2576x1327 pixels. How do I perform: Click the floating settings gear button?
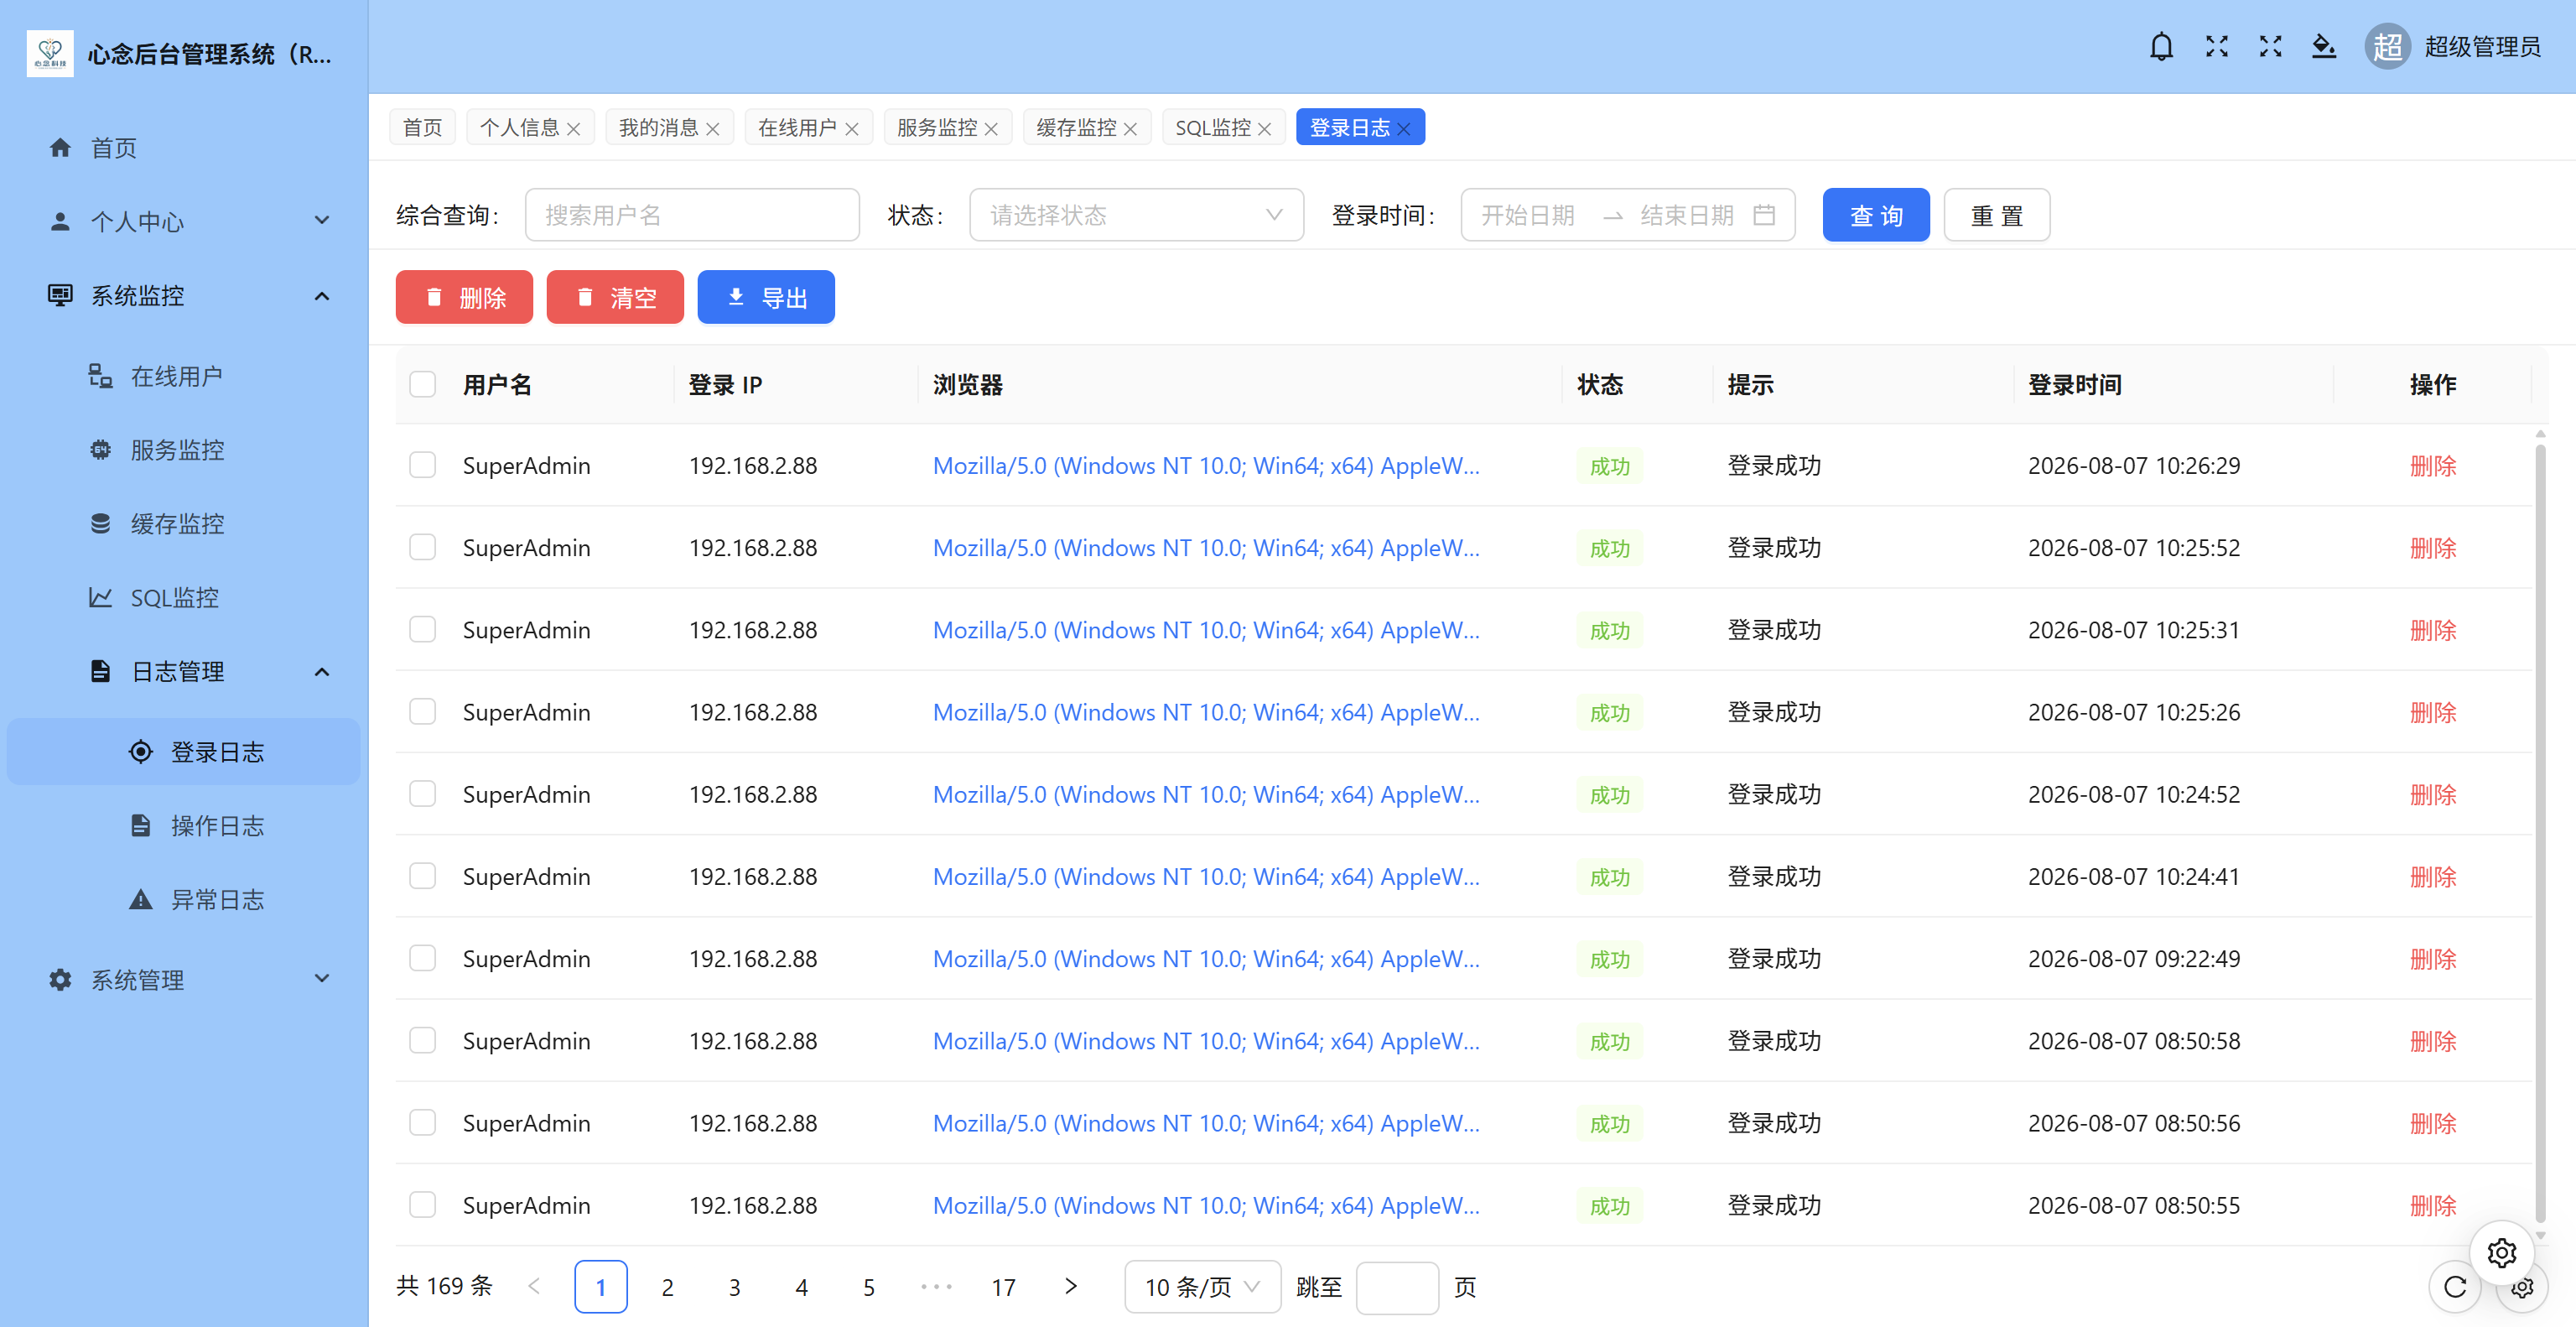pyautogui.click(x=2501, y=1252)
